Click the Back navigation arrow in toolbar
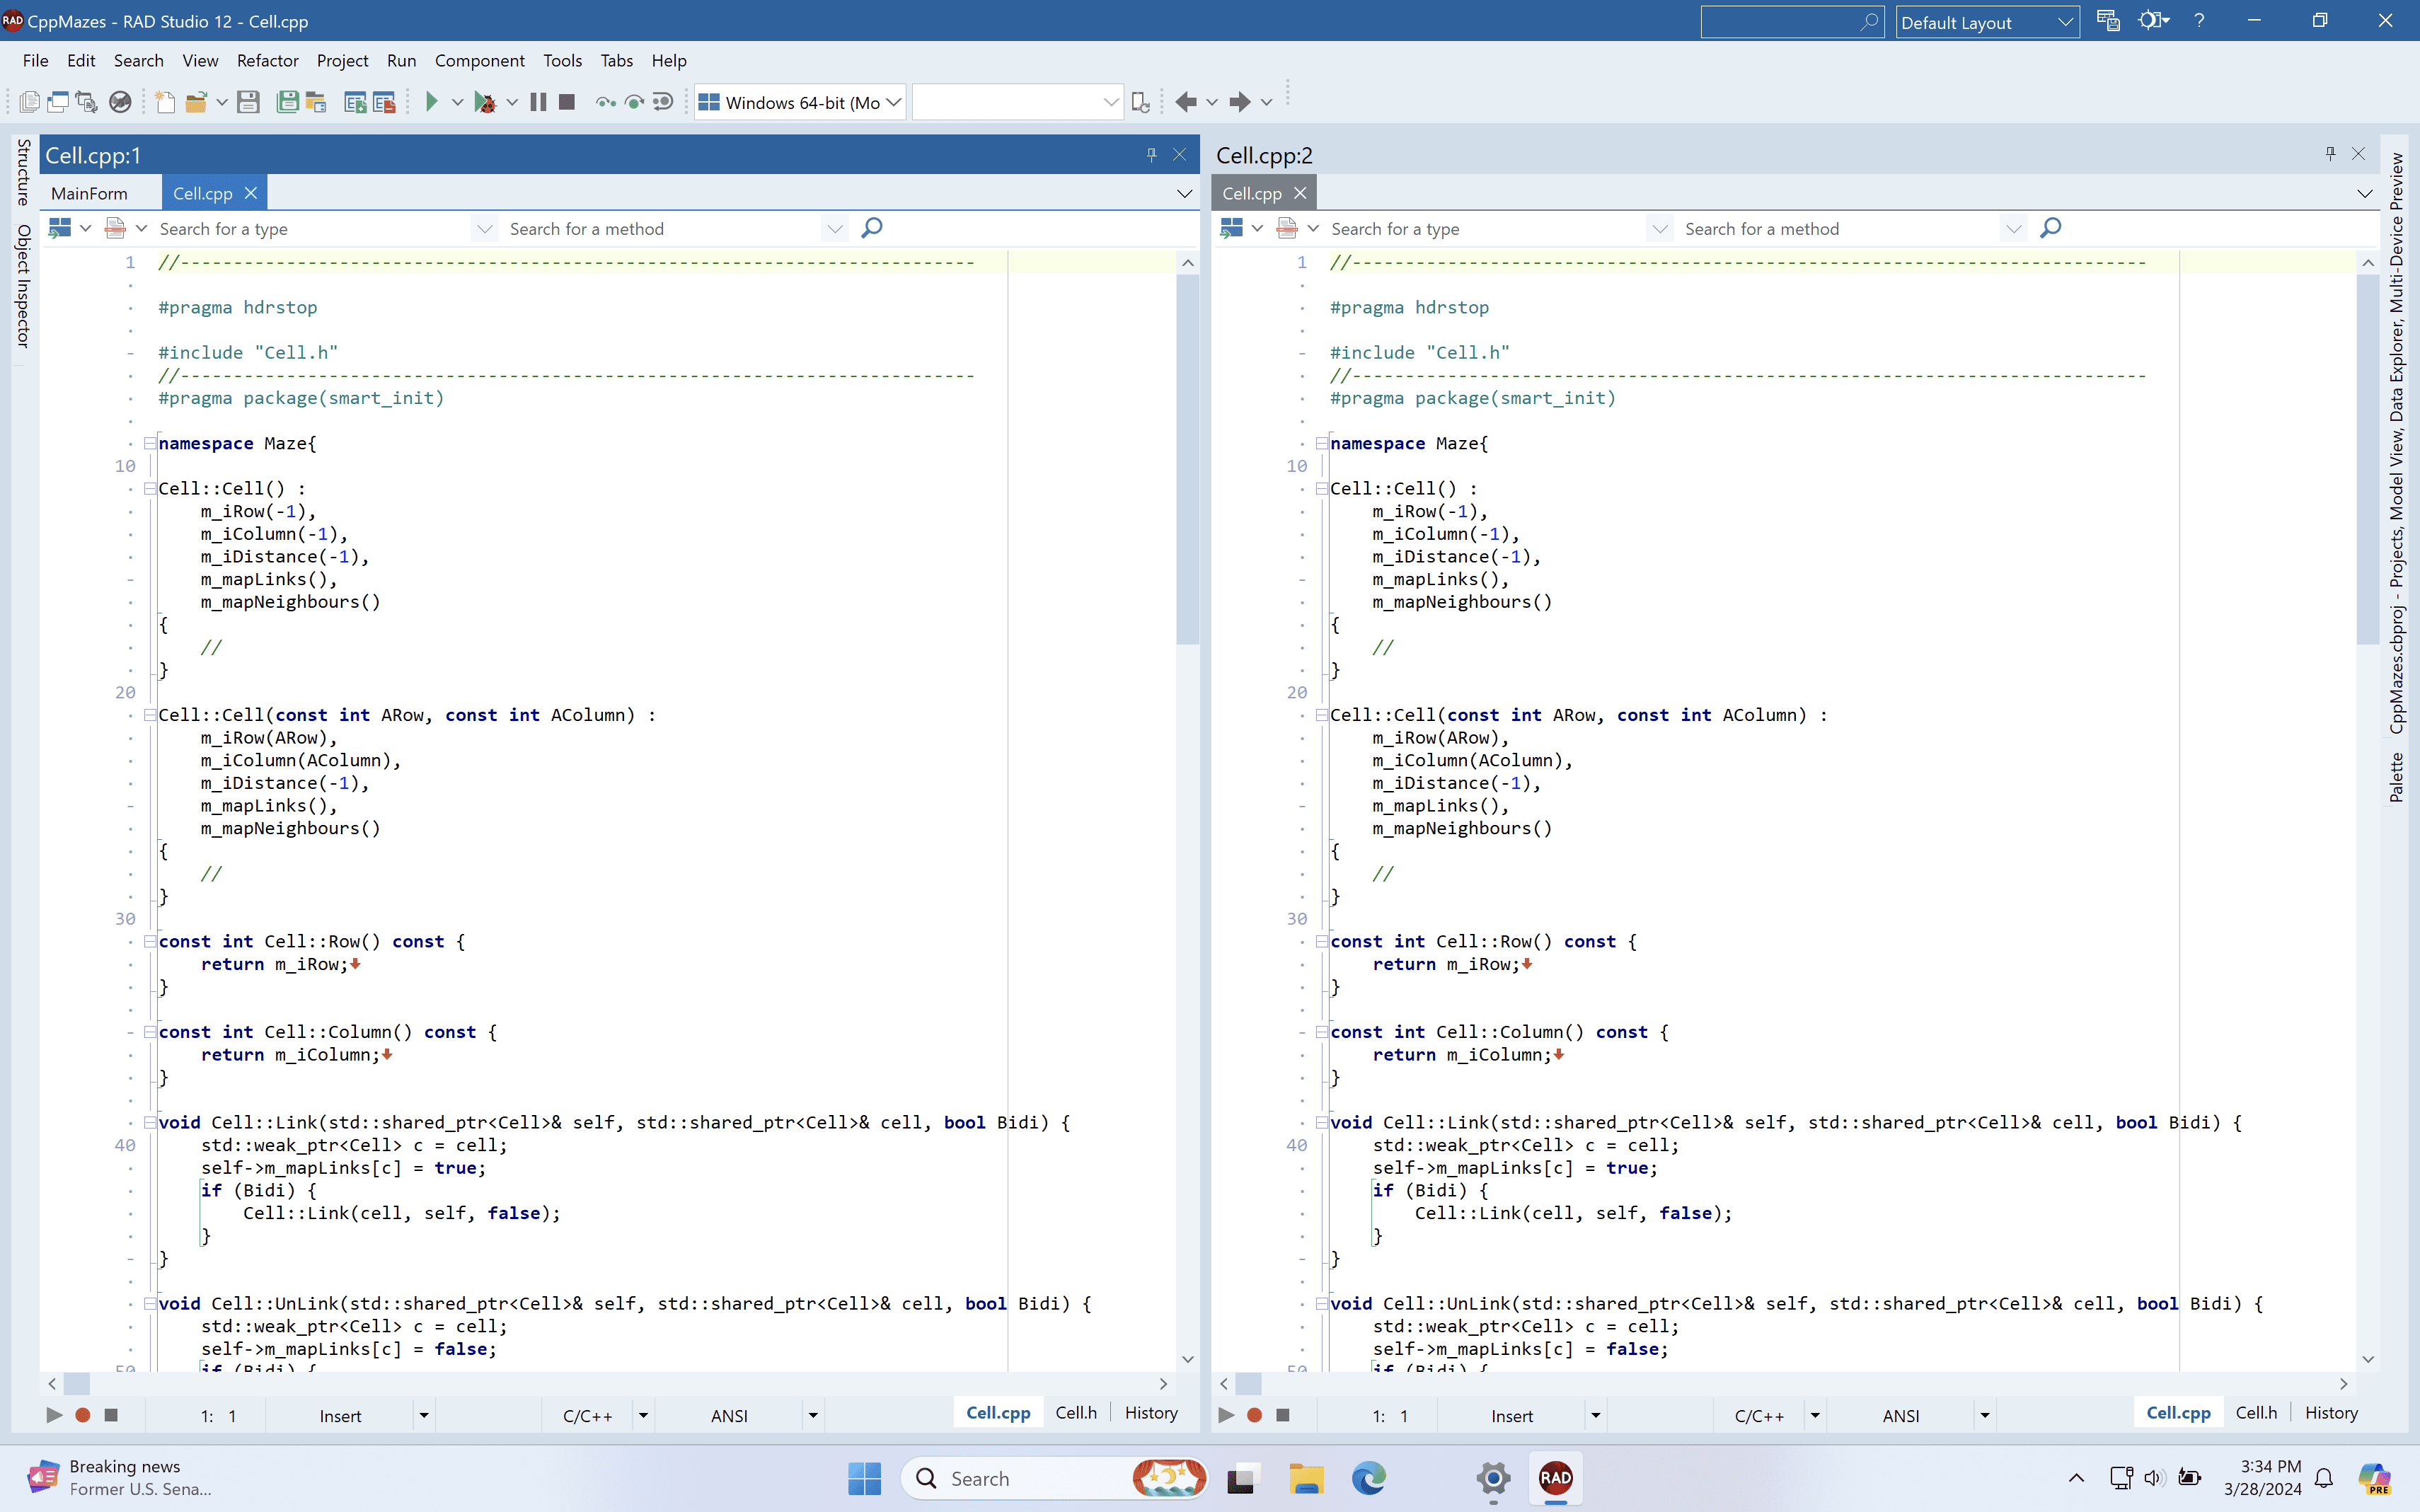2420x1512 pixels. pos(1186,102)
